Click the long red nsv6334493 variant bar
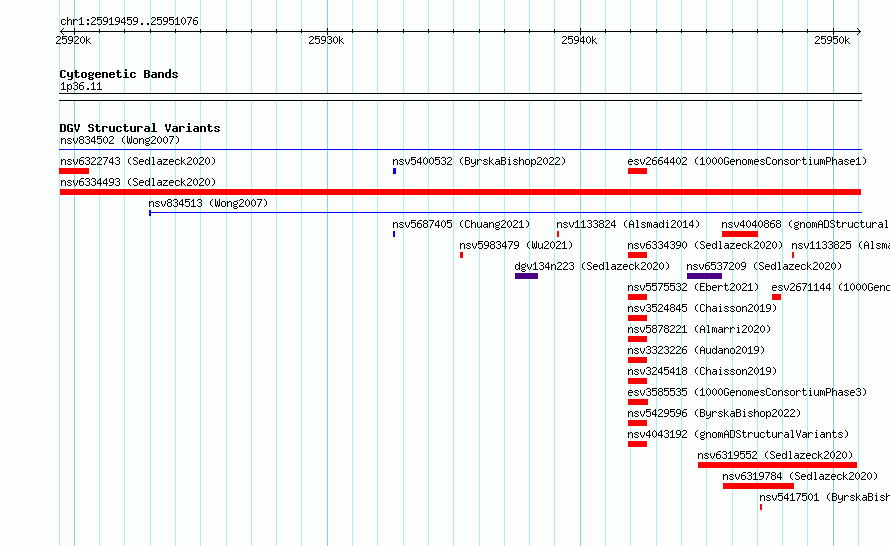The image size is (890, 546). [460, 192]
